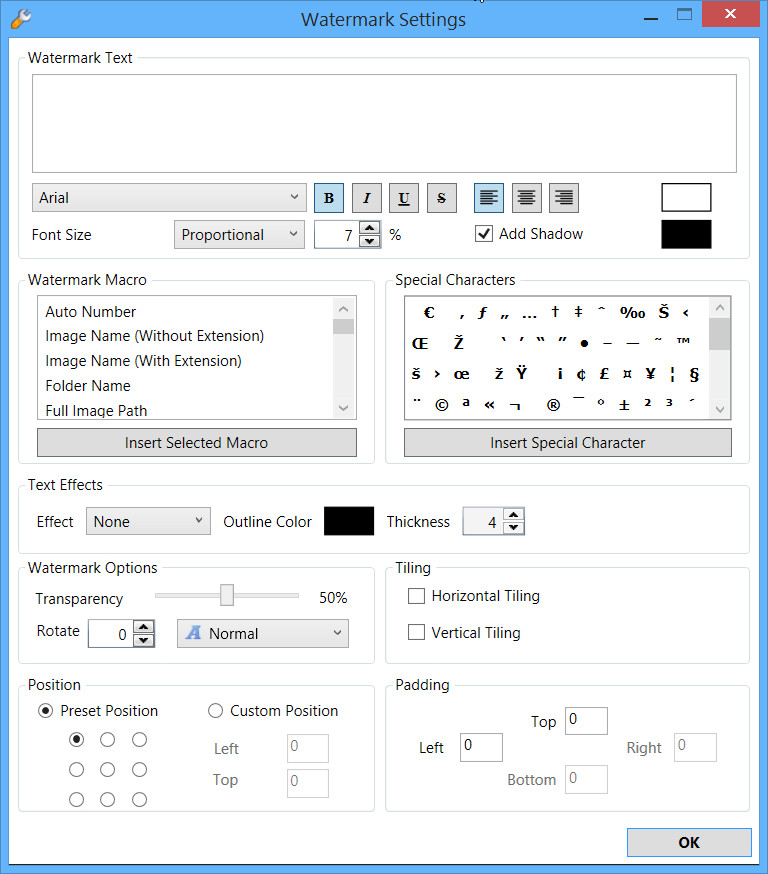Select the Ÿ special character
768x874 pixels.
[522, 372]
